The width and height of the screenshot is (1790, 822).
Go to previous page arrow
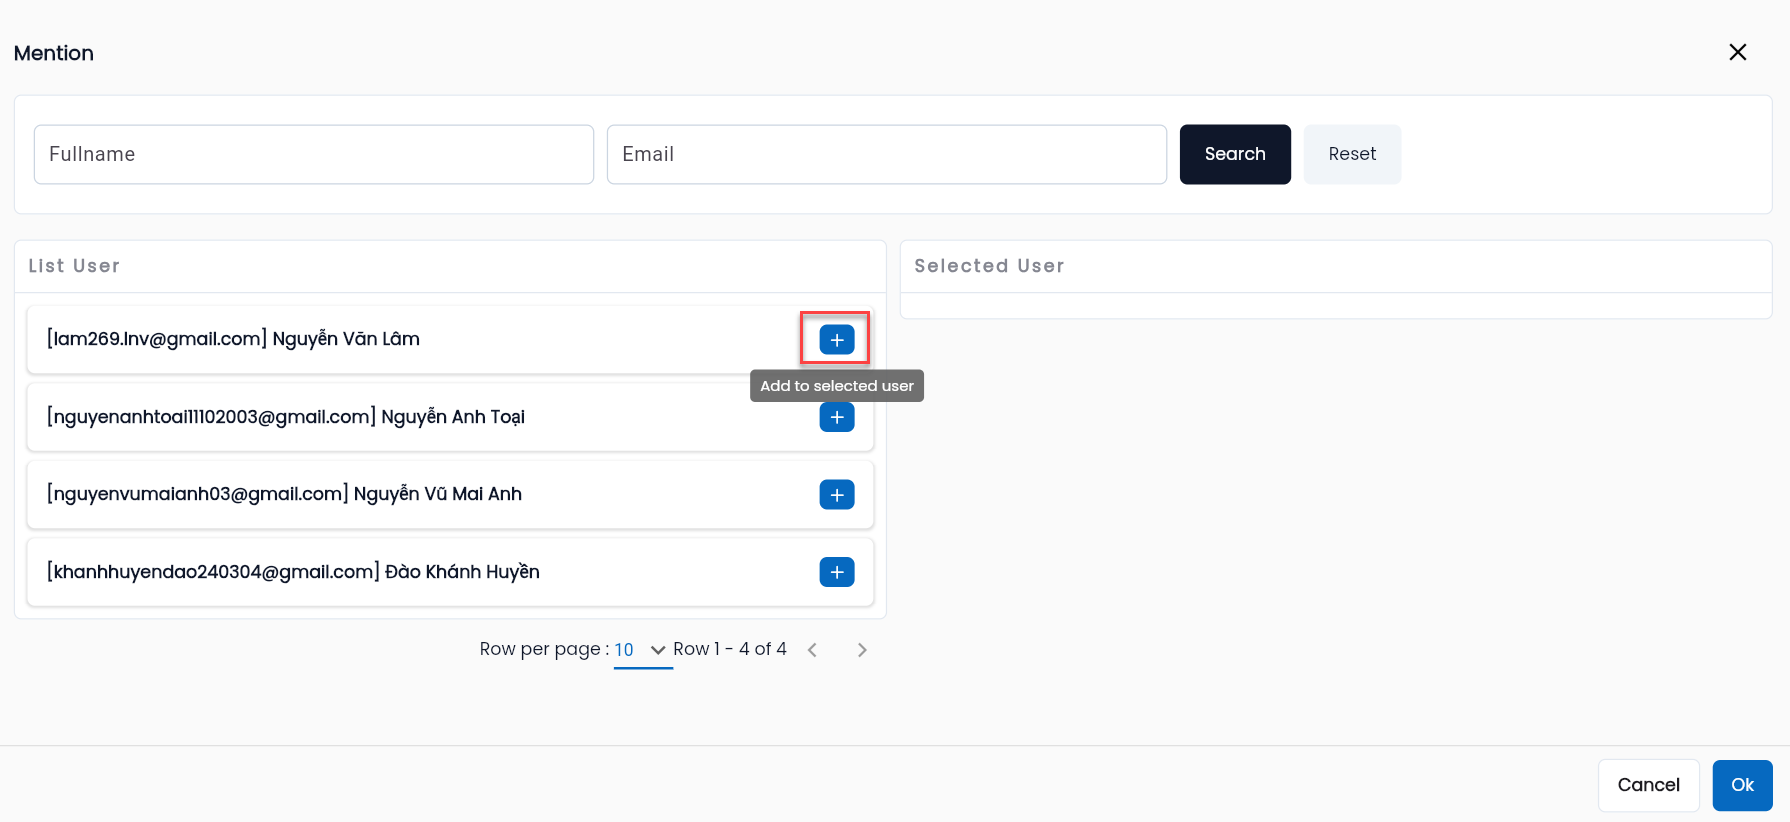pyautogui.click(x=812, y=650)
